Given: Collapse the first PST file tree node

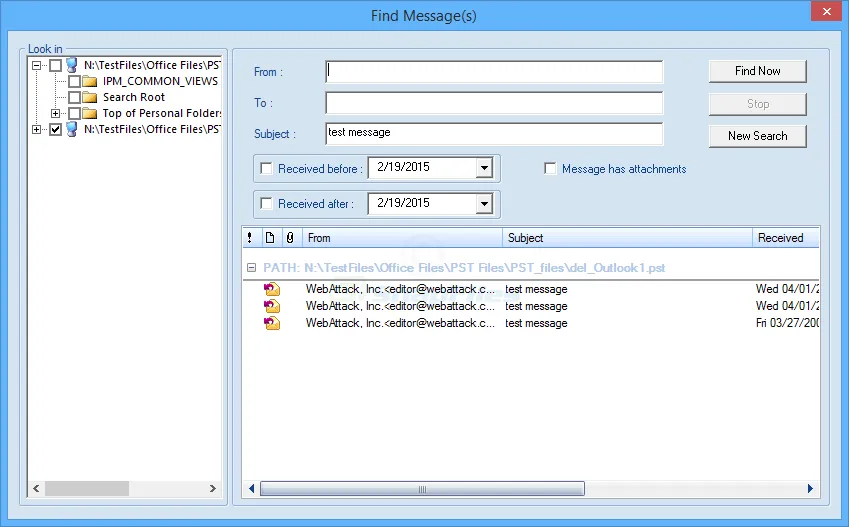Looking at the screenshot, I should point(36,66).
